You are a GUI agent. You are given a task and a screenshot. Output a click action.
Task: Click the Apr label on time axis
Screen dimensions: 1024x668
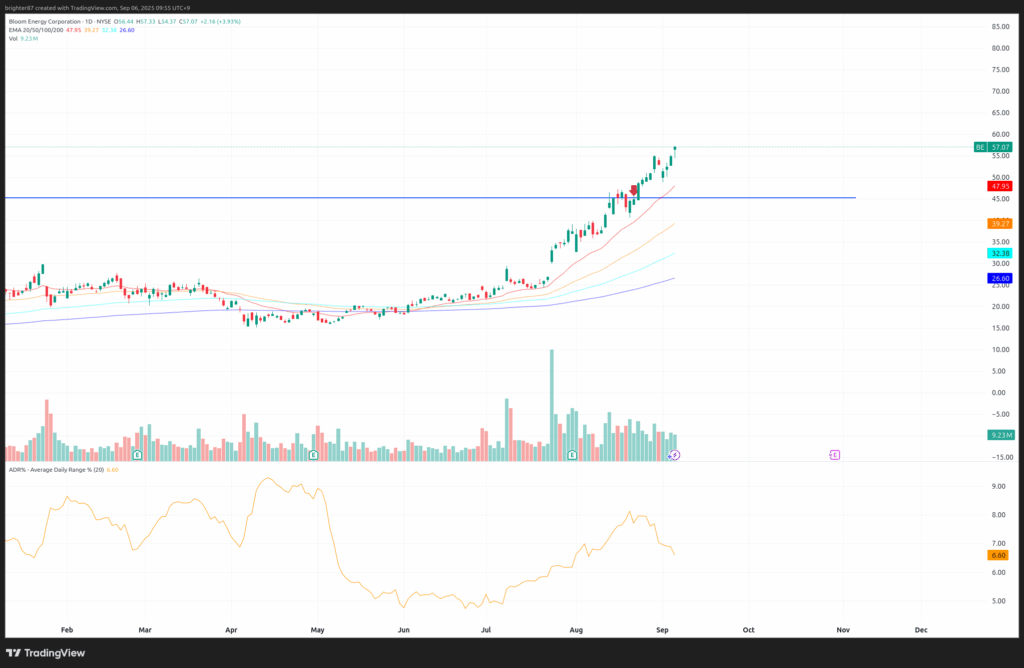pos(231,630)
